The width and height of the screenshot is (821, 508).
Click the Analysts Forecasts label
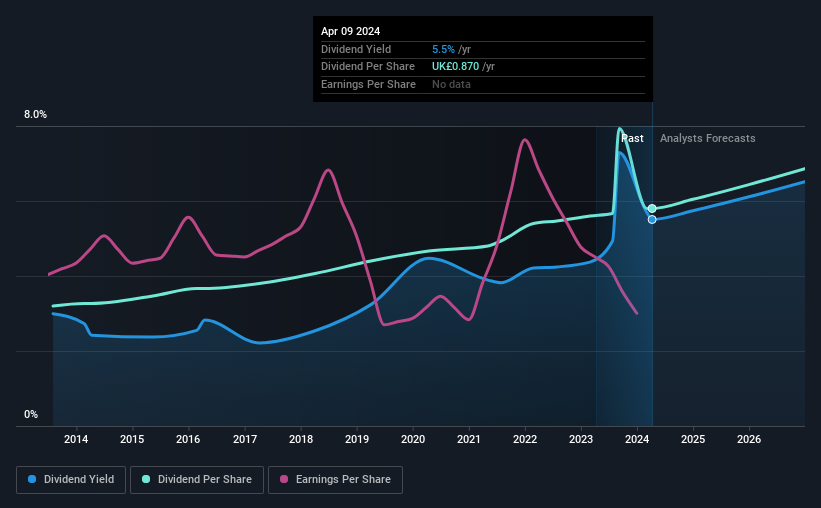(707, 138)
